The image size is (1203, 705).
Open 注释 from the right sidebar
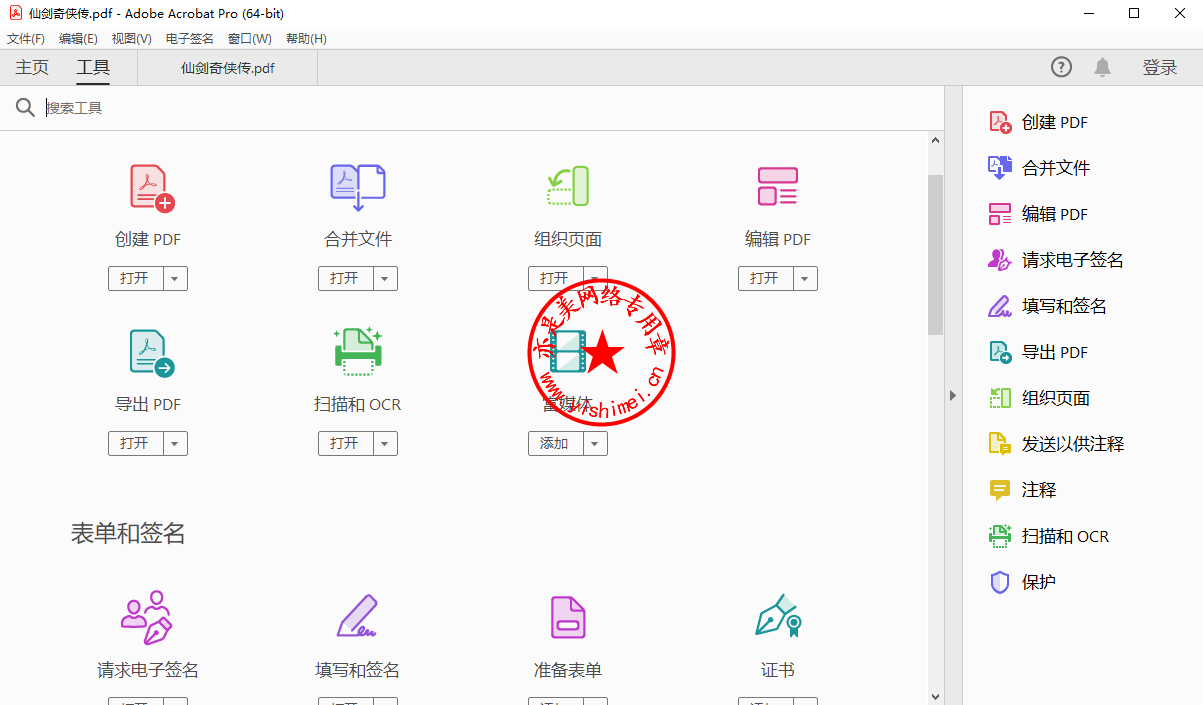click(x=1022, y=490)
